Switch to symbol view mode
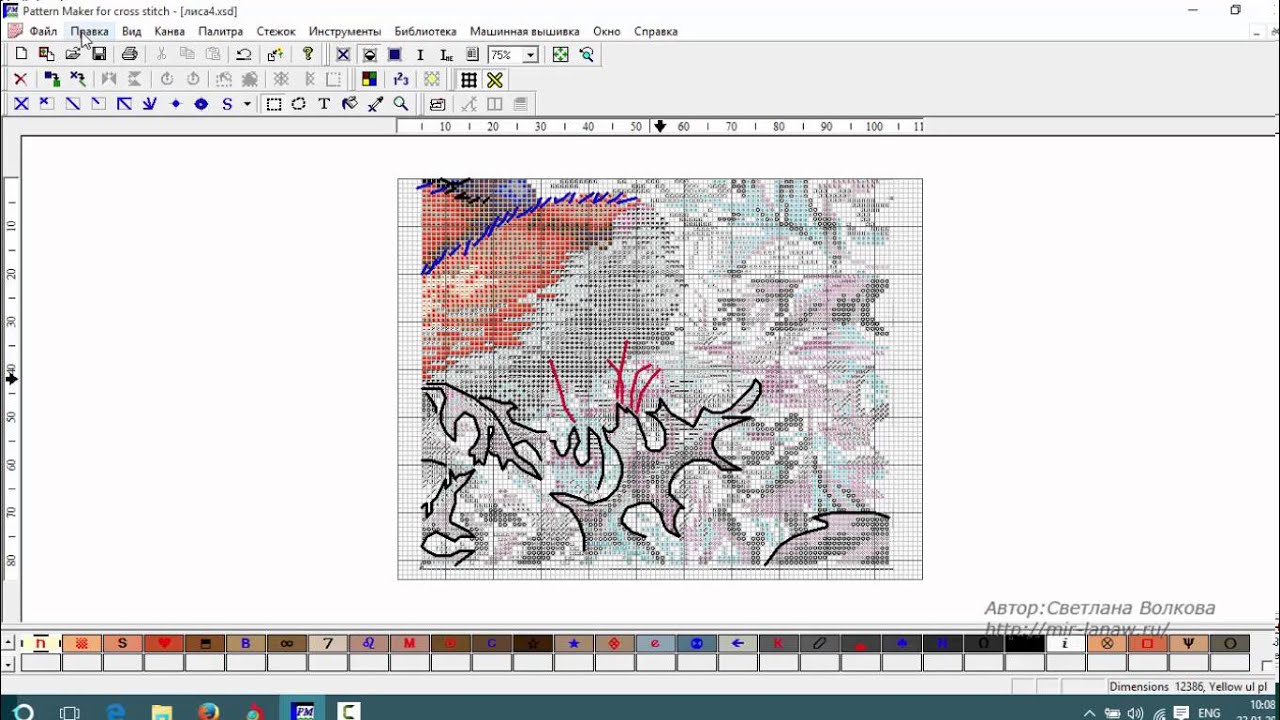Image resolution: width=1280 pixels, height=720 pixels. 369,55
